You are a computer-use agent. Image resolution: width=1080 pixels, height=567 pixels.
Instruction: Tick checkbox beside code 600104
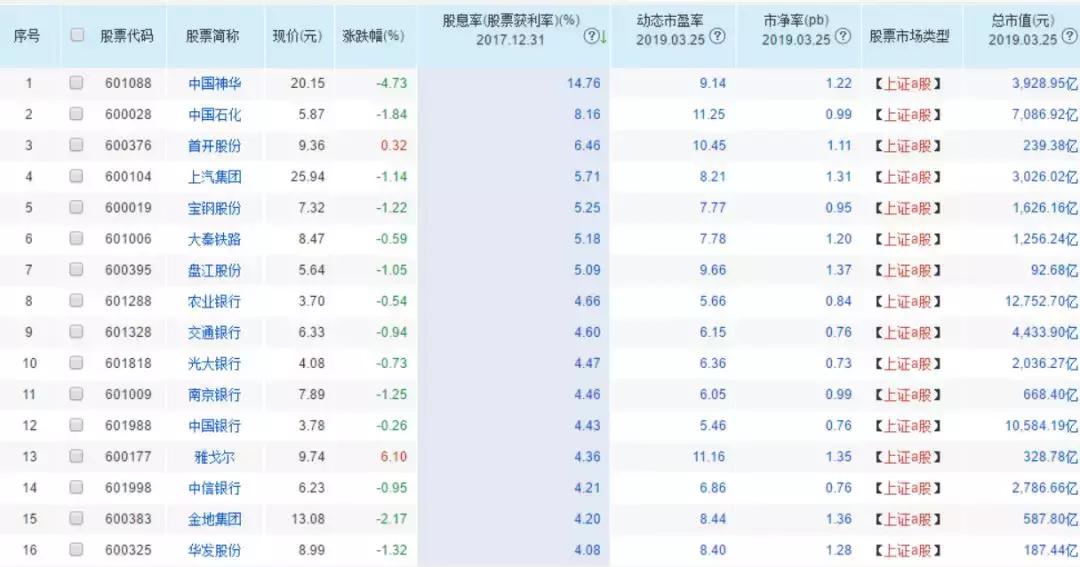(76, 176)
